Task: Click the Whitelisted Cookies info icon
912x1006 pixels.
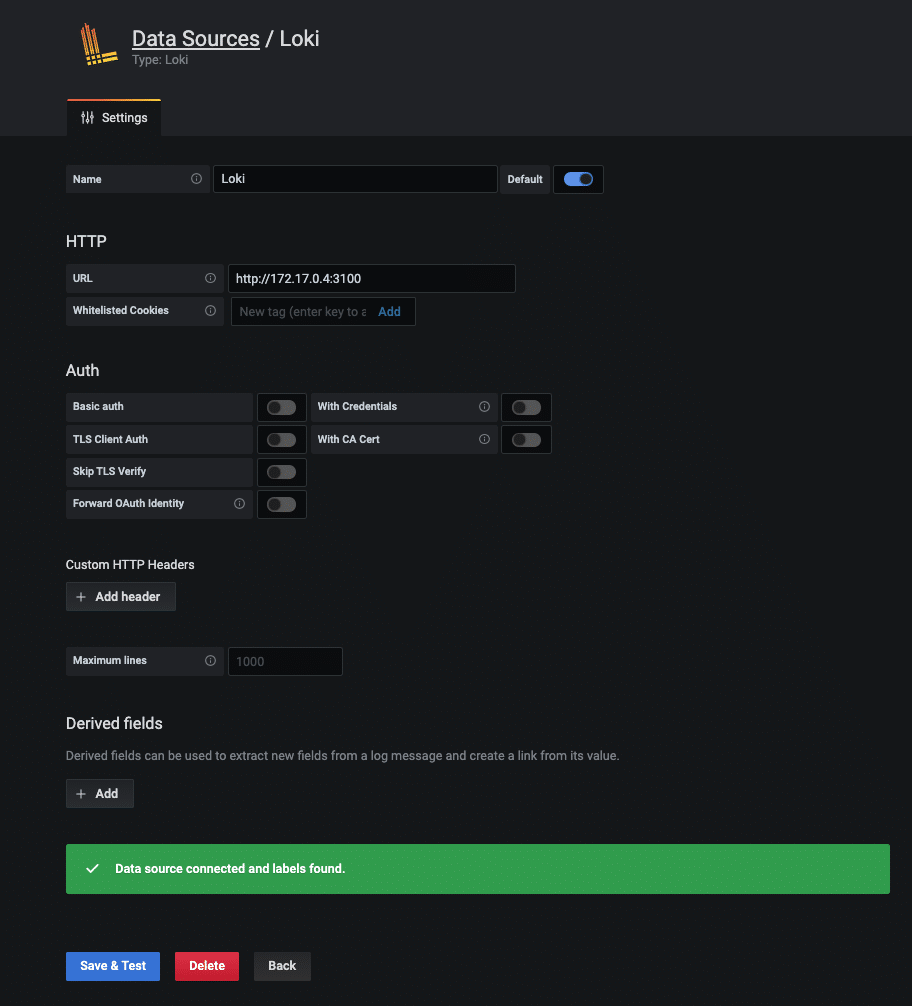Action: pyautogui.click(x=210, y=311)
